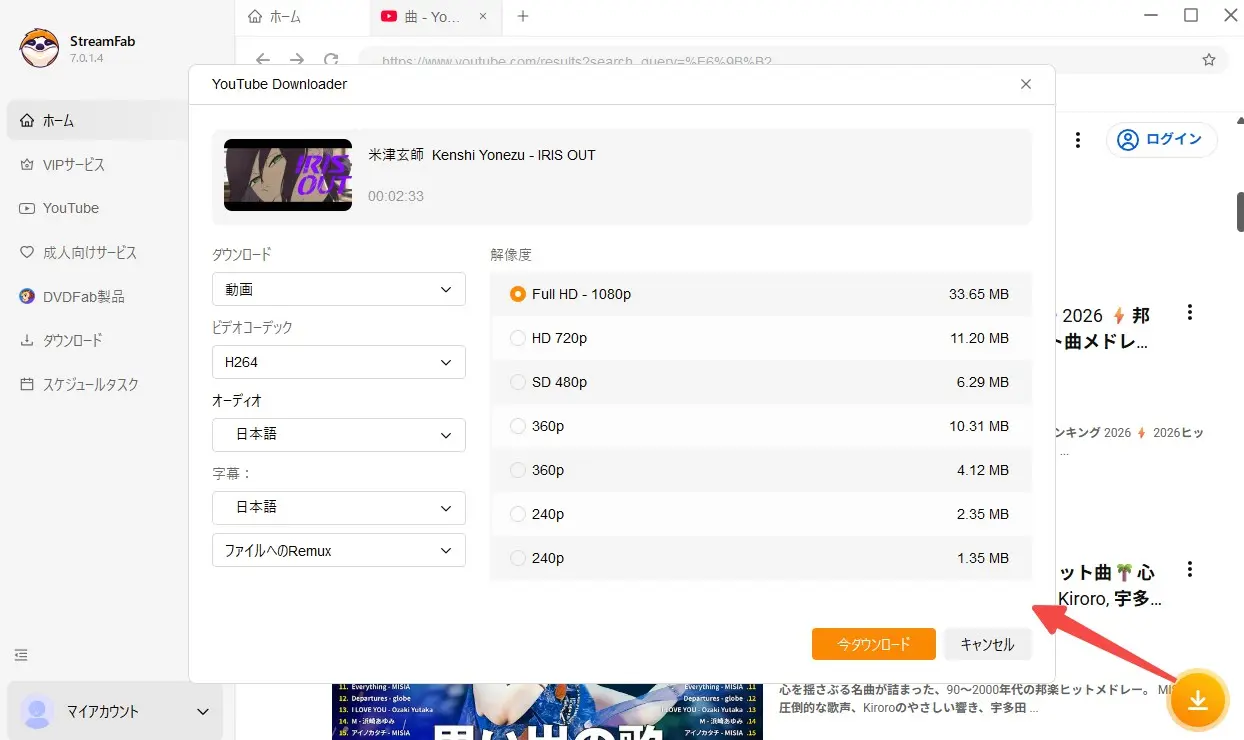Open a new tab with plus icon
This screenshot has height=740, width=1244.
point(522,16)
